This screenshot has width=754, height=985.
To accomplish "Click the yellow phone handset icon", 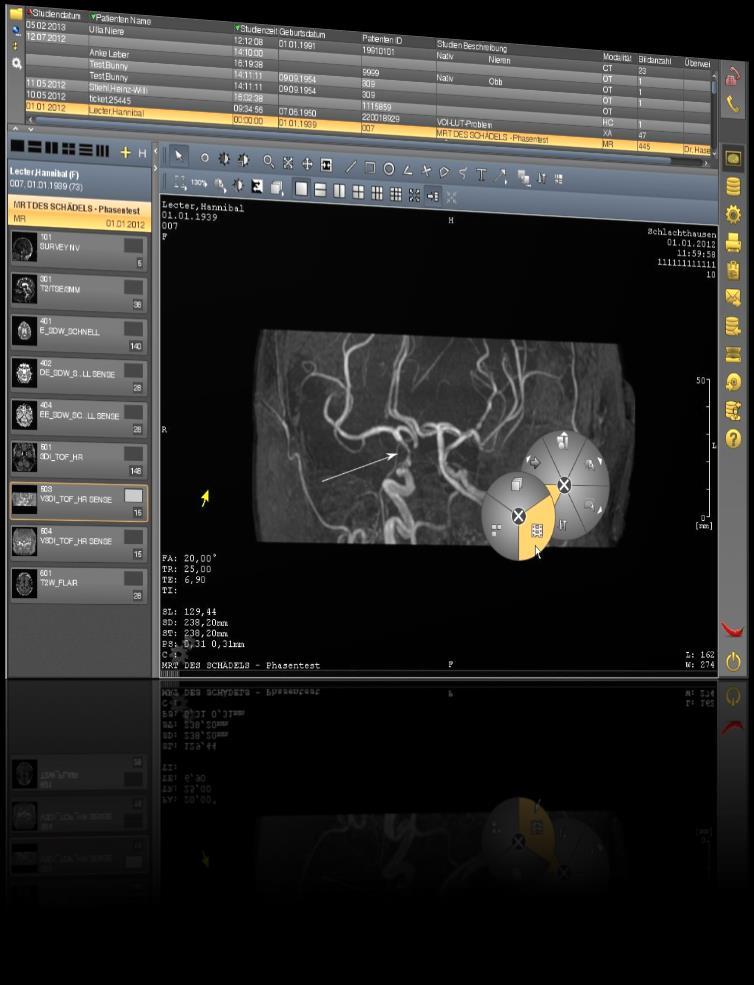I will coord(733,104).
